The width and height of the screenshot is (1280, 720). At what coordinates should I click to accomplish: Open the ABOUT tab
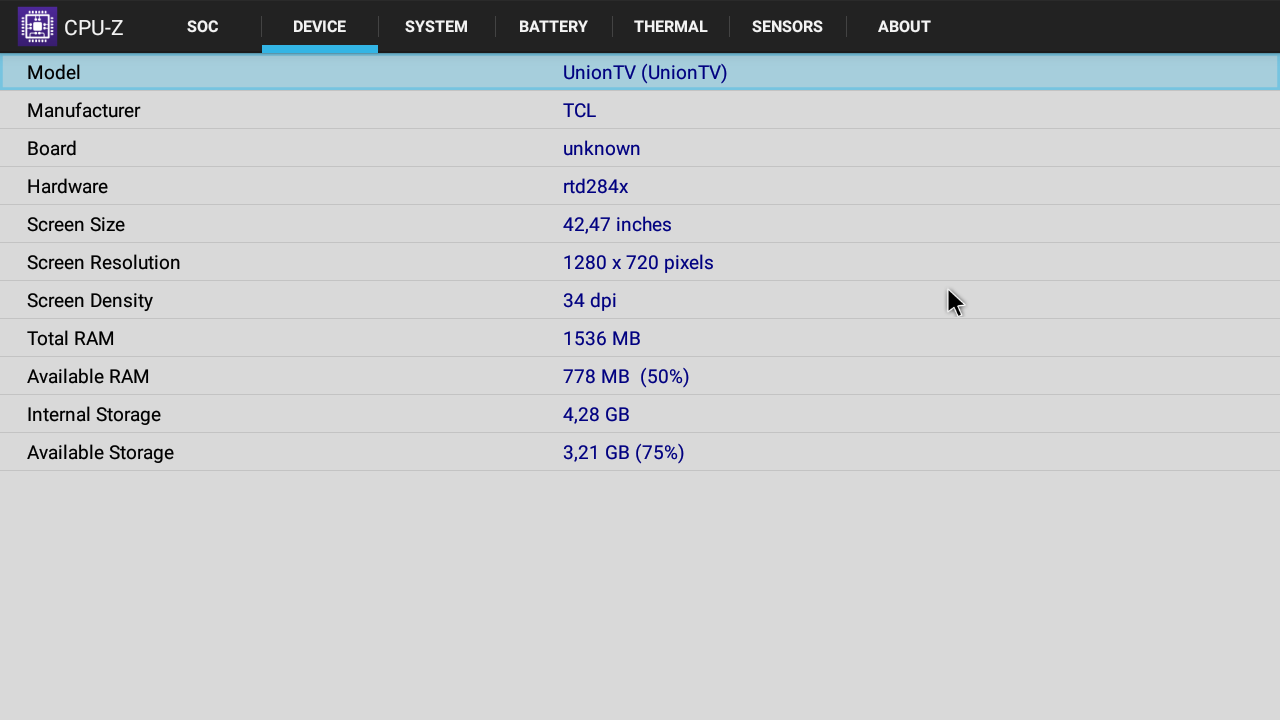pos(904,27)
